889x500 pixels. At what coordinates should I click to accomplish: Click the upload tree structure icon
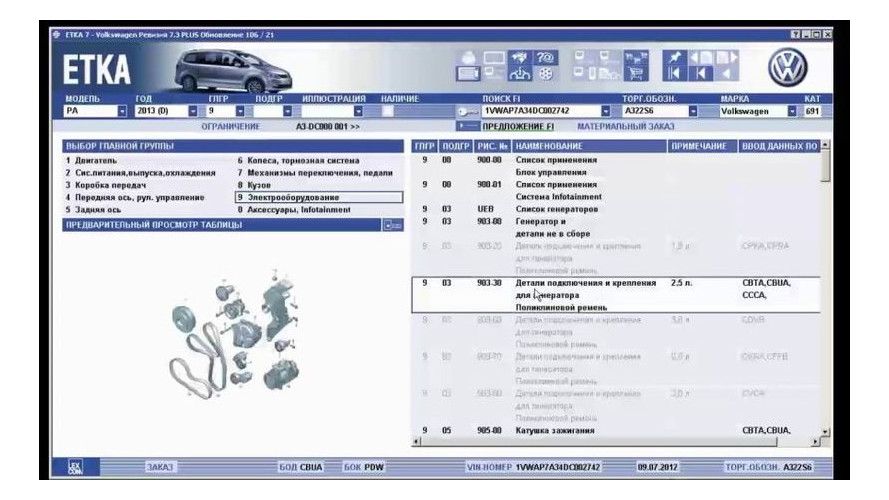(x=520, y=74)
